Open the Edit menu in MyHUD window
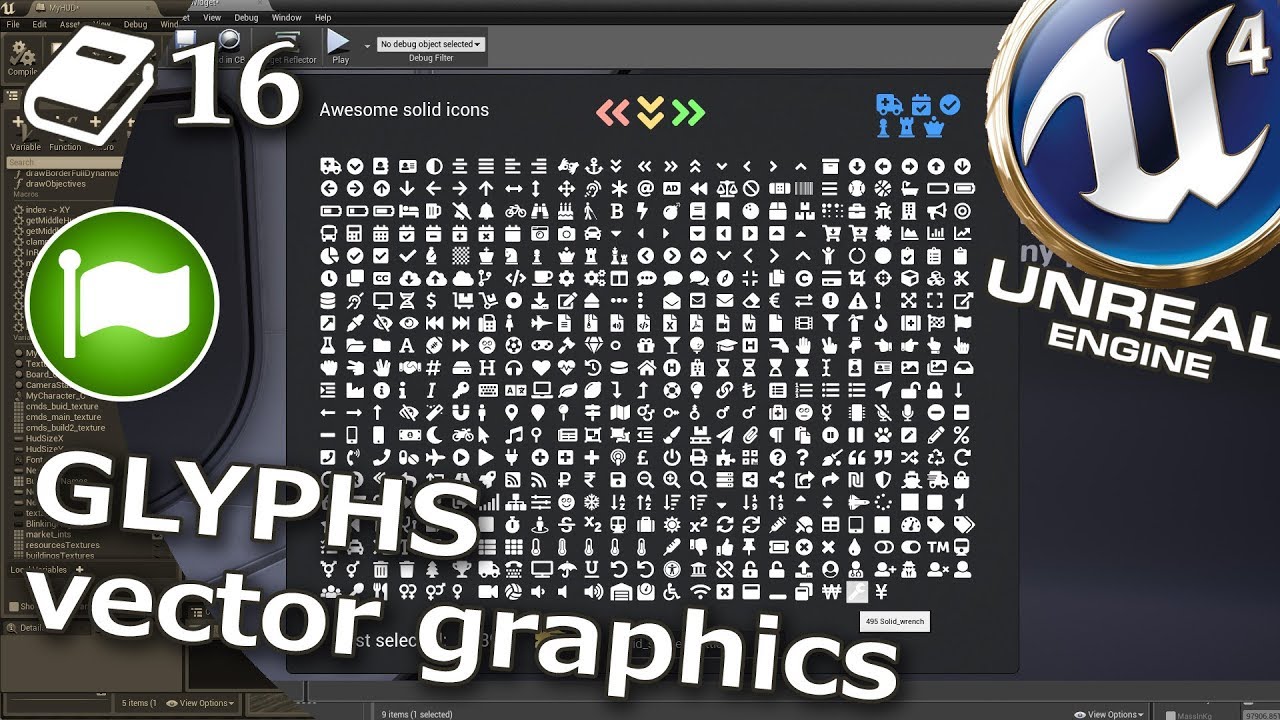This screenshot has width=1280, height=720. 40,24
